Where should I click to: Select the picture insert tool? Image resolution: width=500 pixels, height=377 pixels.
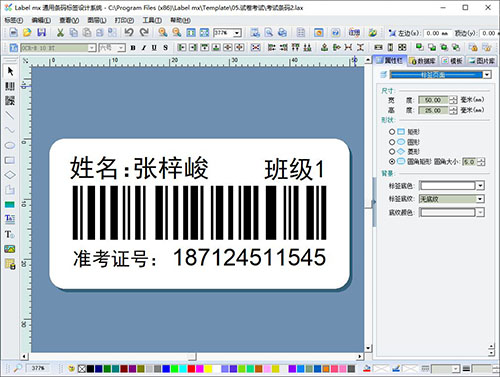tap(10, 249)
